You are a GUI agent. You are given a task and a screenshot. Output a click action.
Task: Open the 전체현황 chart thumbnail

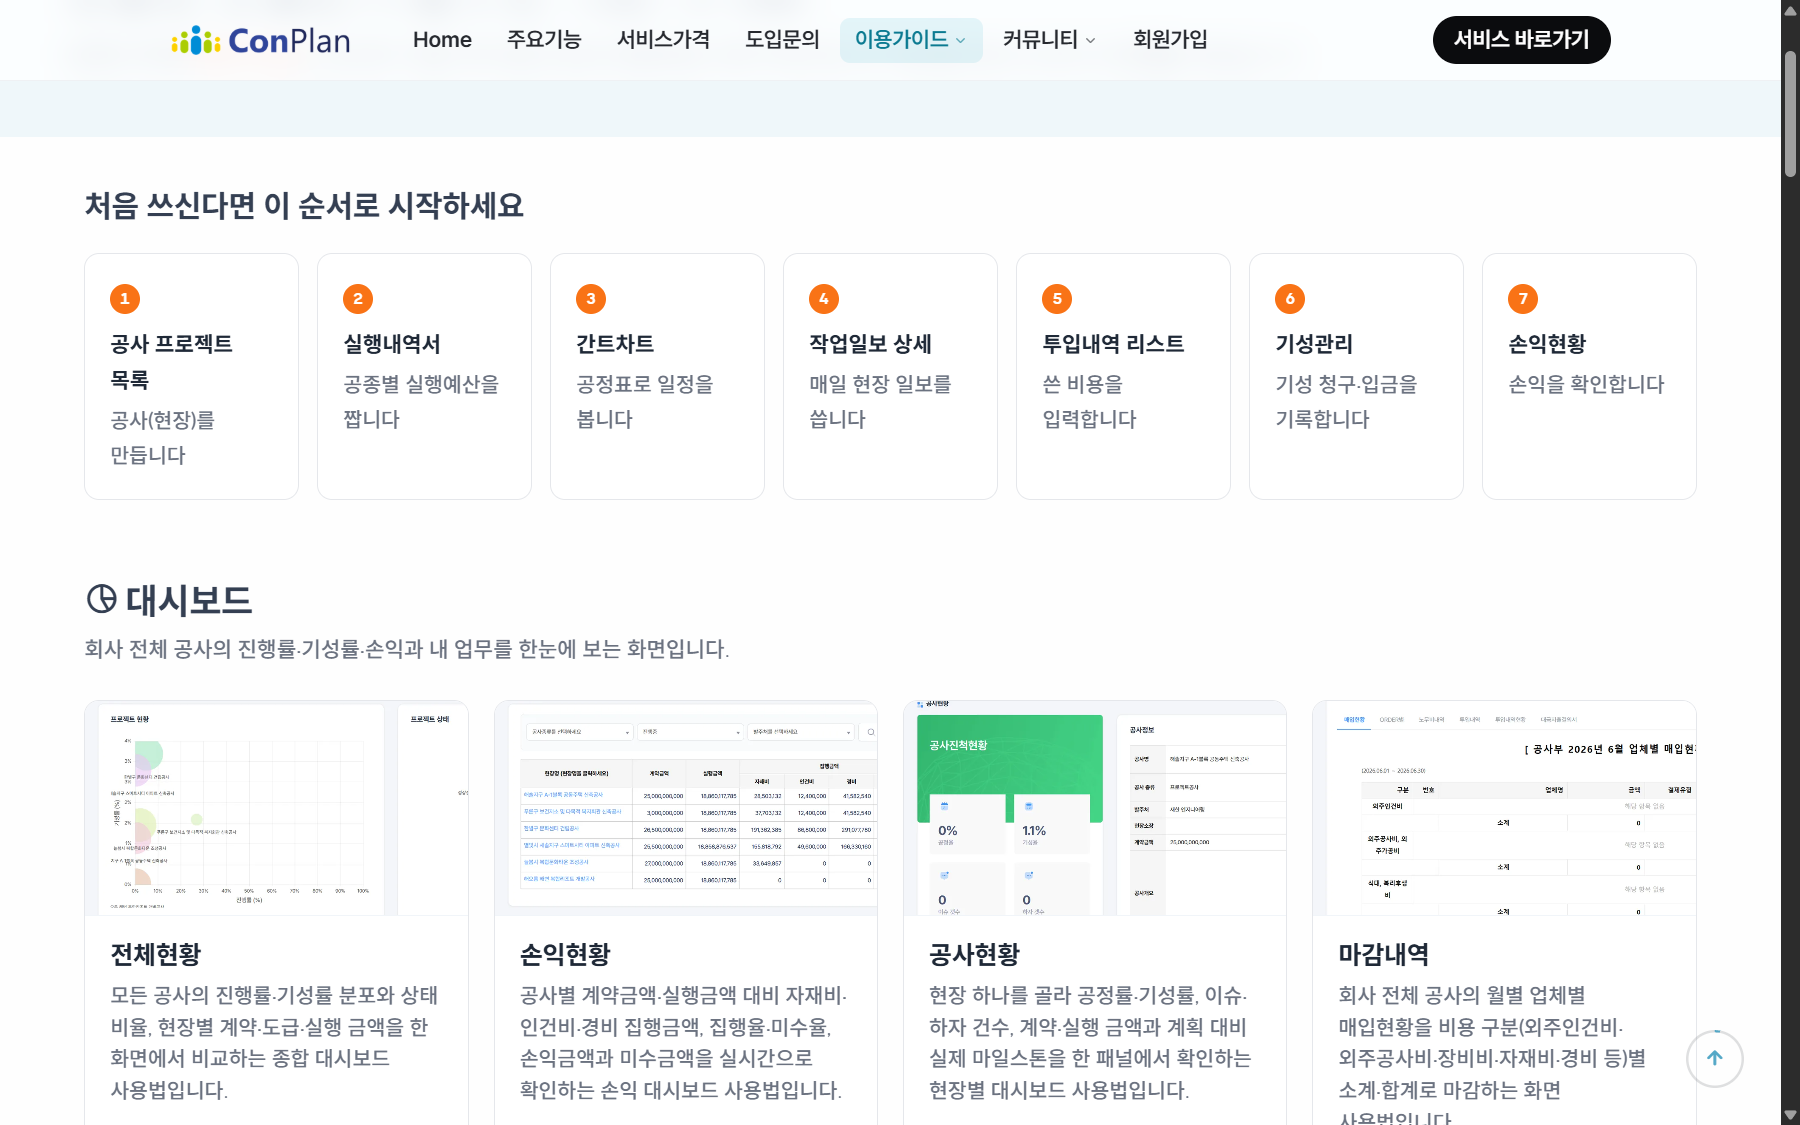click(x=276, y=808)
